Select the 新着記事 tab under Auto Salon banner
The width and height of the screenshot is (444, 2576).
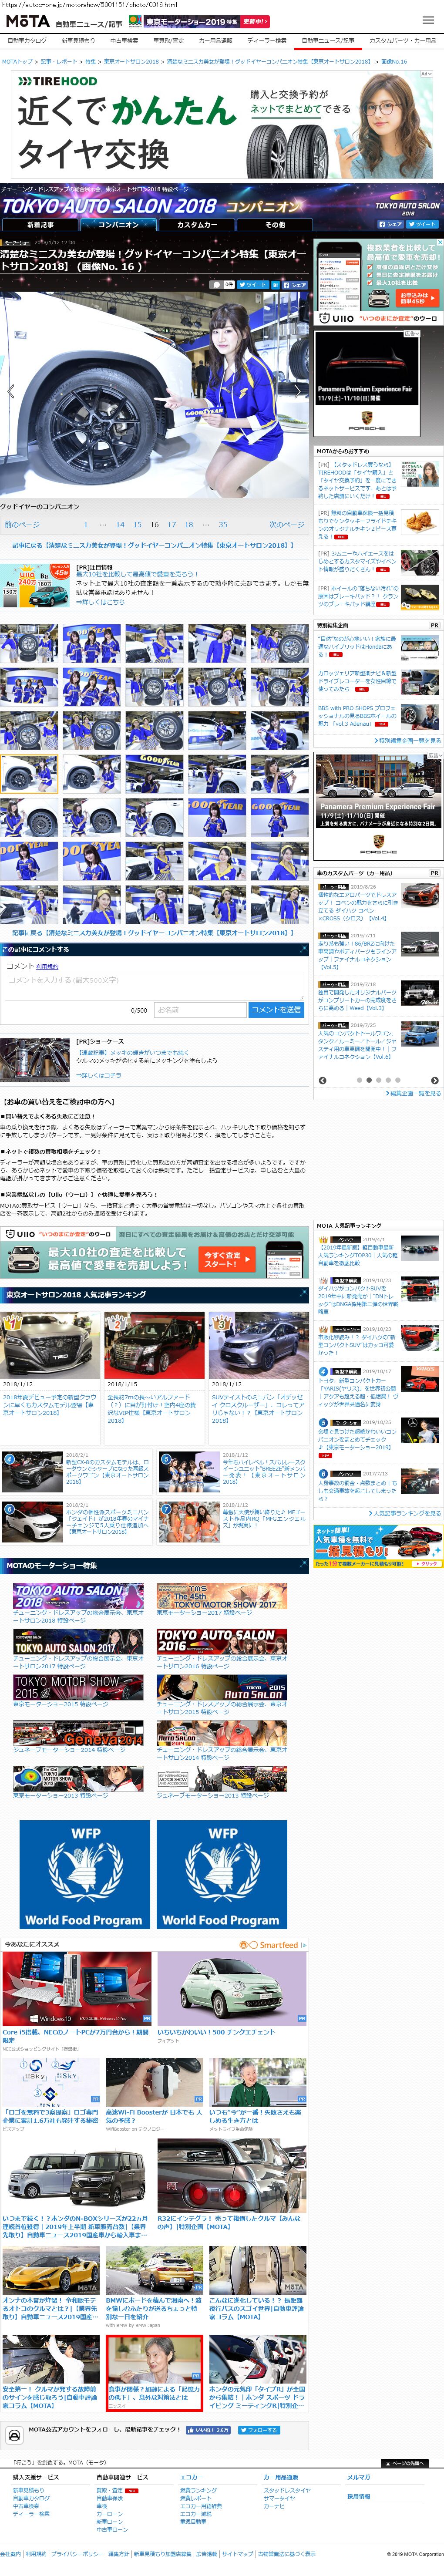[41, 225]
